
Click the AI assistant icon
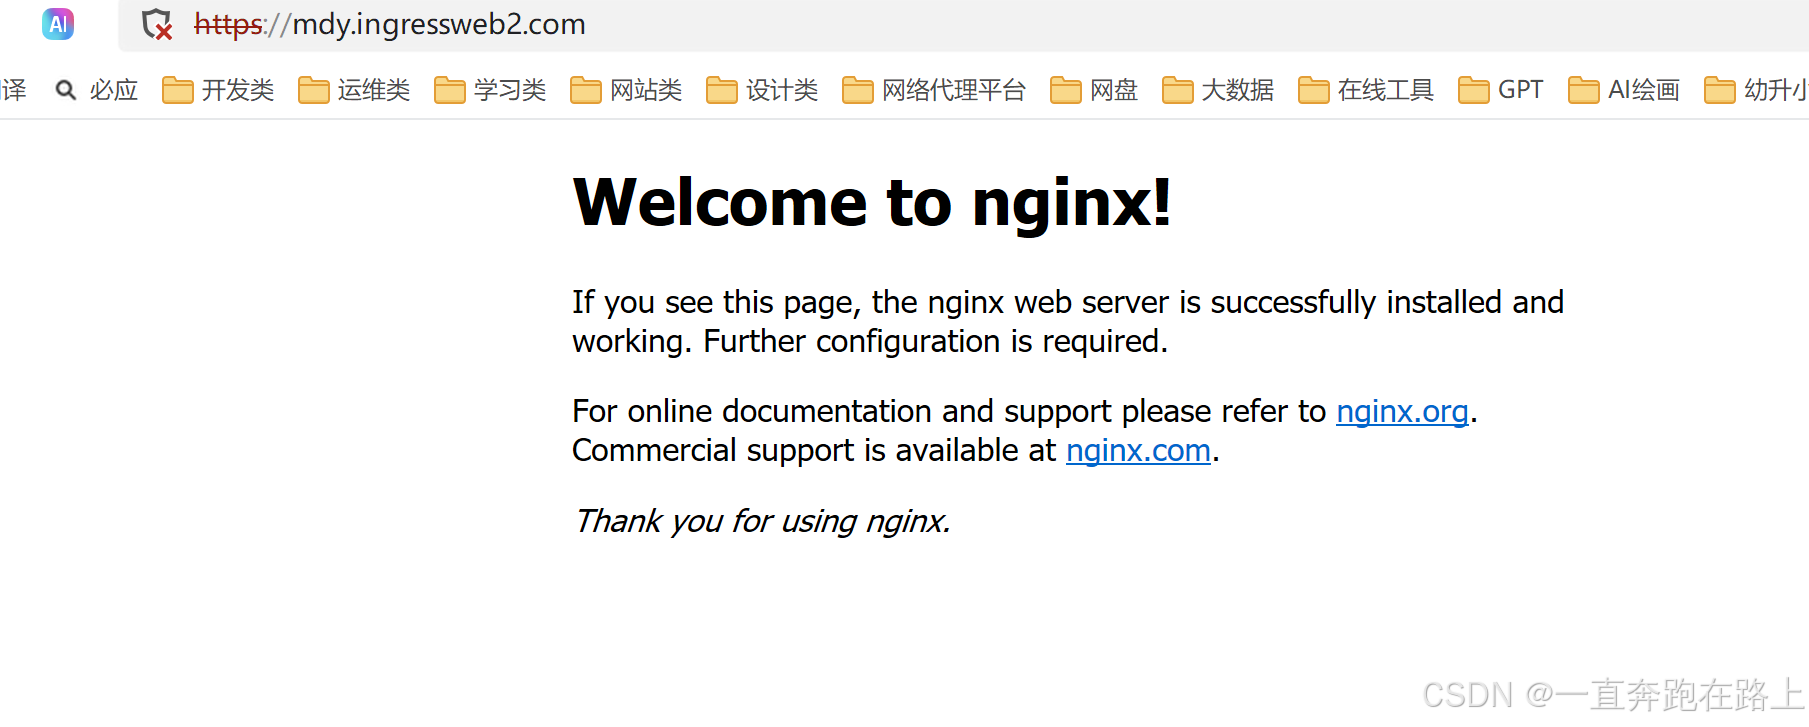(58, 23)
